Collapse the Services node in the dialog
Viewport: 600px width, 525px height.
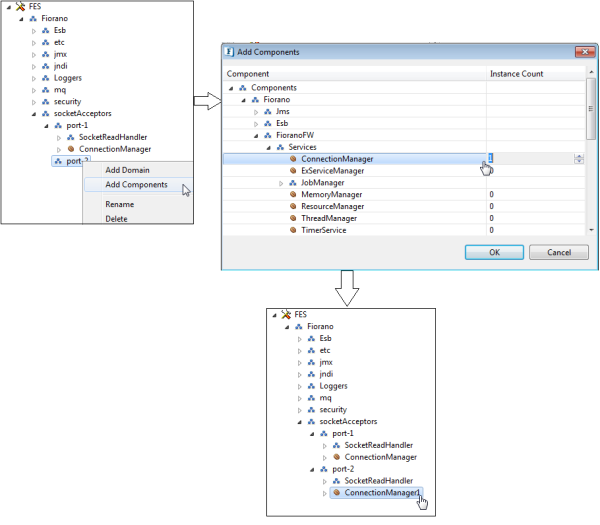pos(268,147)
